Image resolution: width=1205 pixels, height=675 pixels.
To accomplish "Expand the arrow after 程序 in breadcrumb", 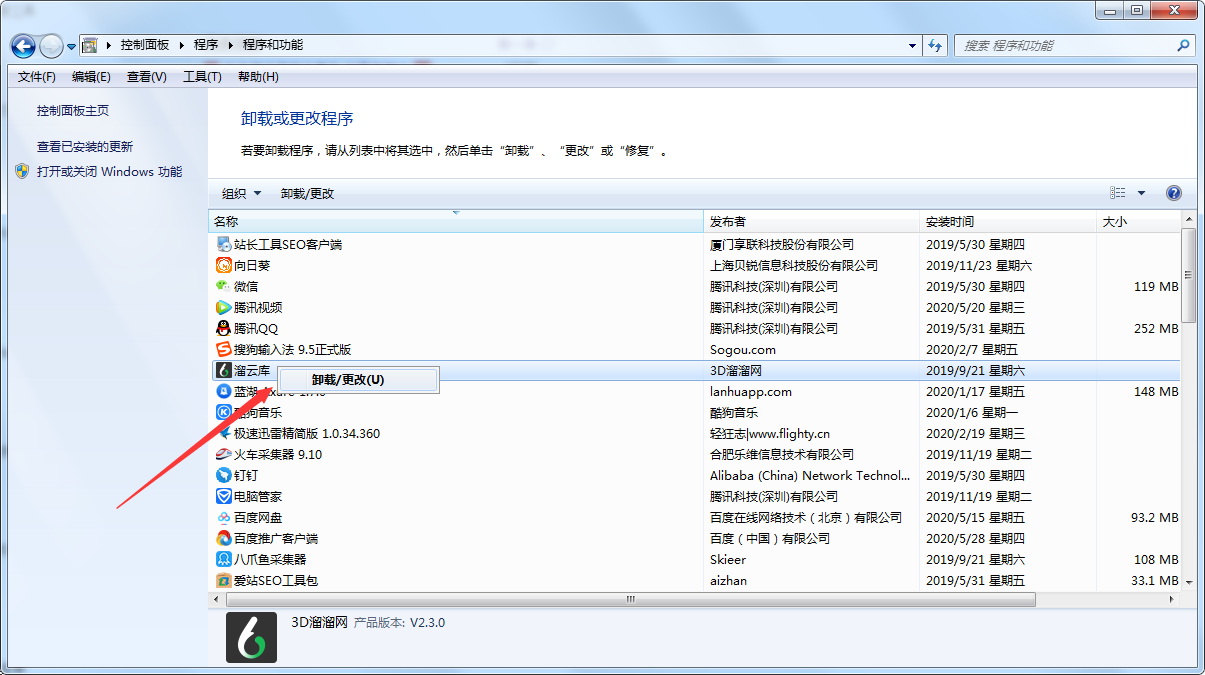I will tap(231, 45).
